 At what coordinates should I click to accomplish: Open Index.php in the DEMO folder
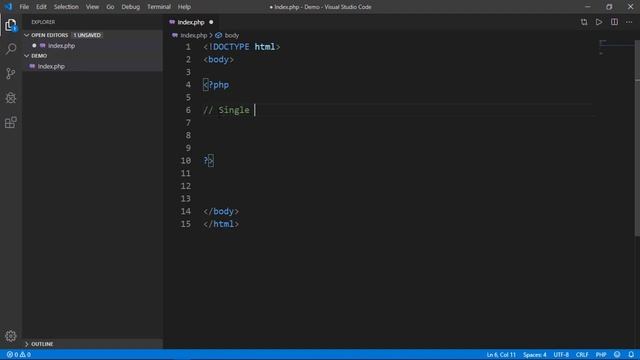[x=51, y=66]
